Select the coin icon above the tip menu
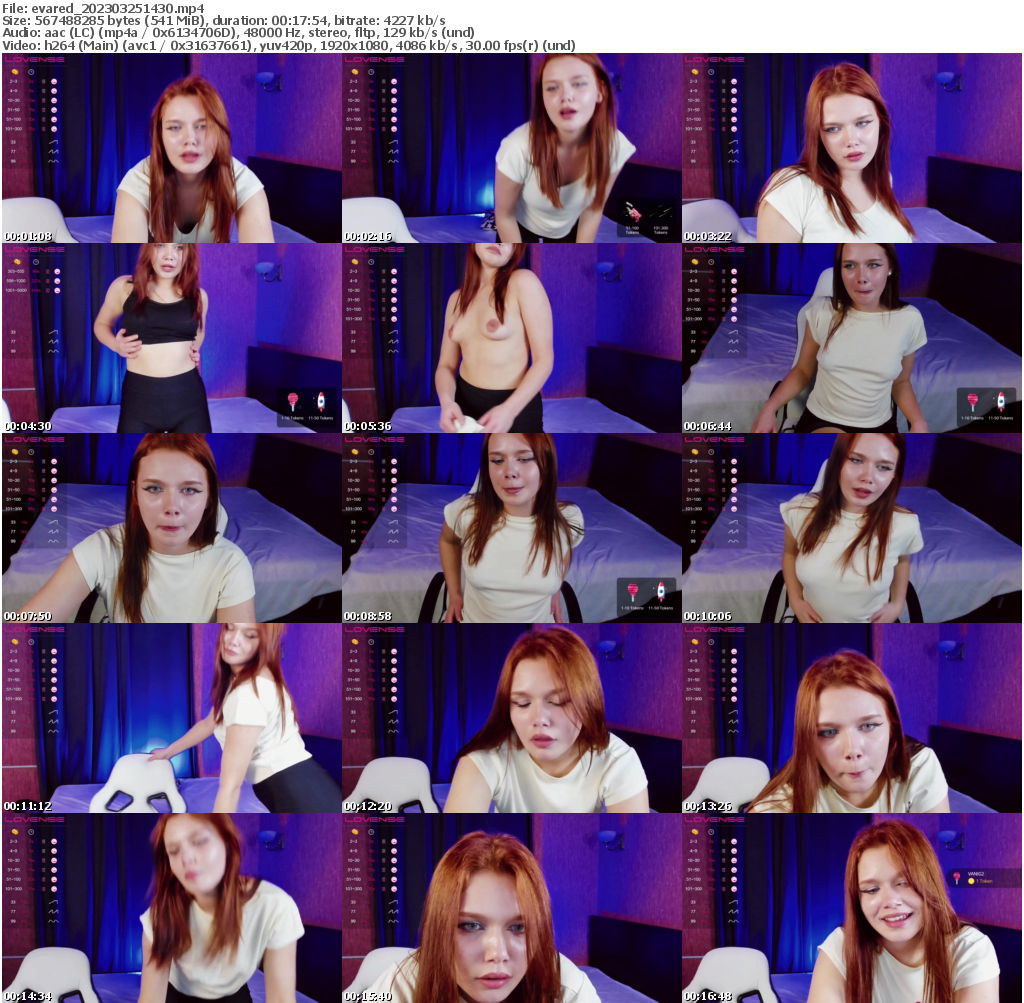The image size is (1024, 1003). (x=16, y=72)
